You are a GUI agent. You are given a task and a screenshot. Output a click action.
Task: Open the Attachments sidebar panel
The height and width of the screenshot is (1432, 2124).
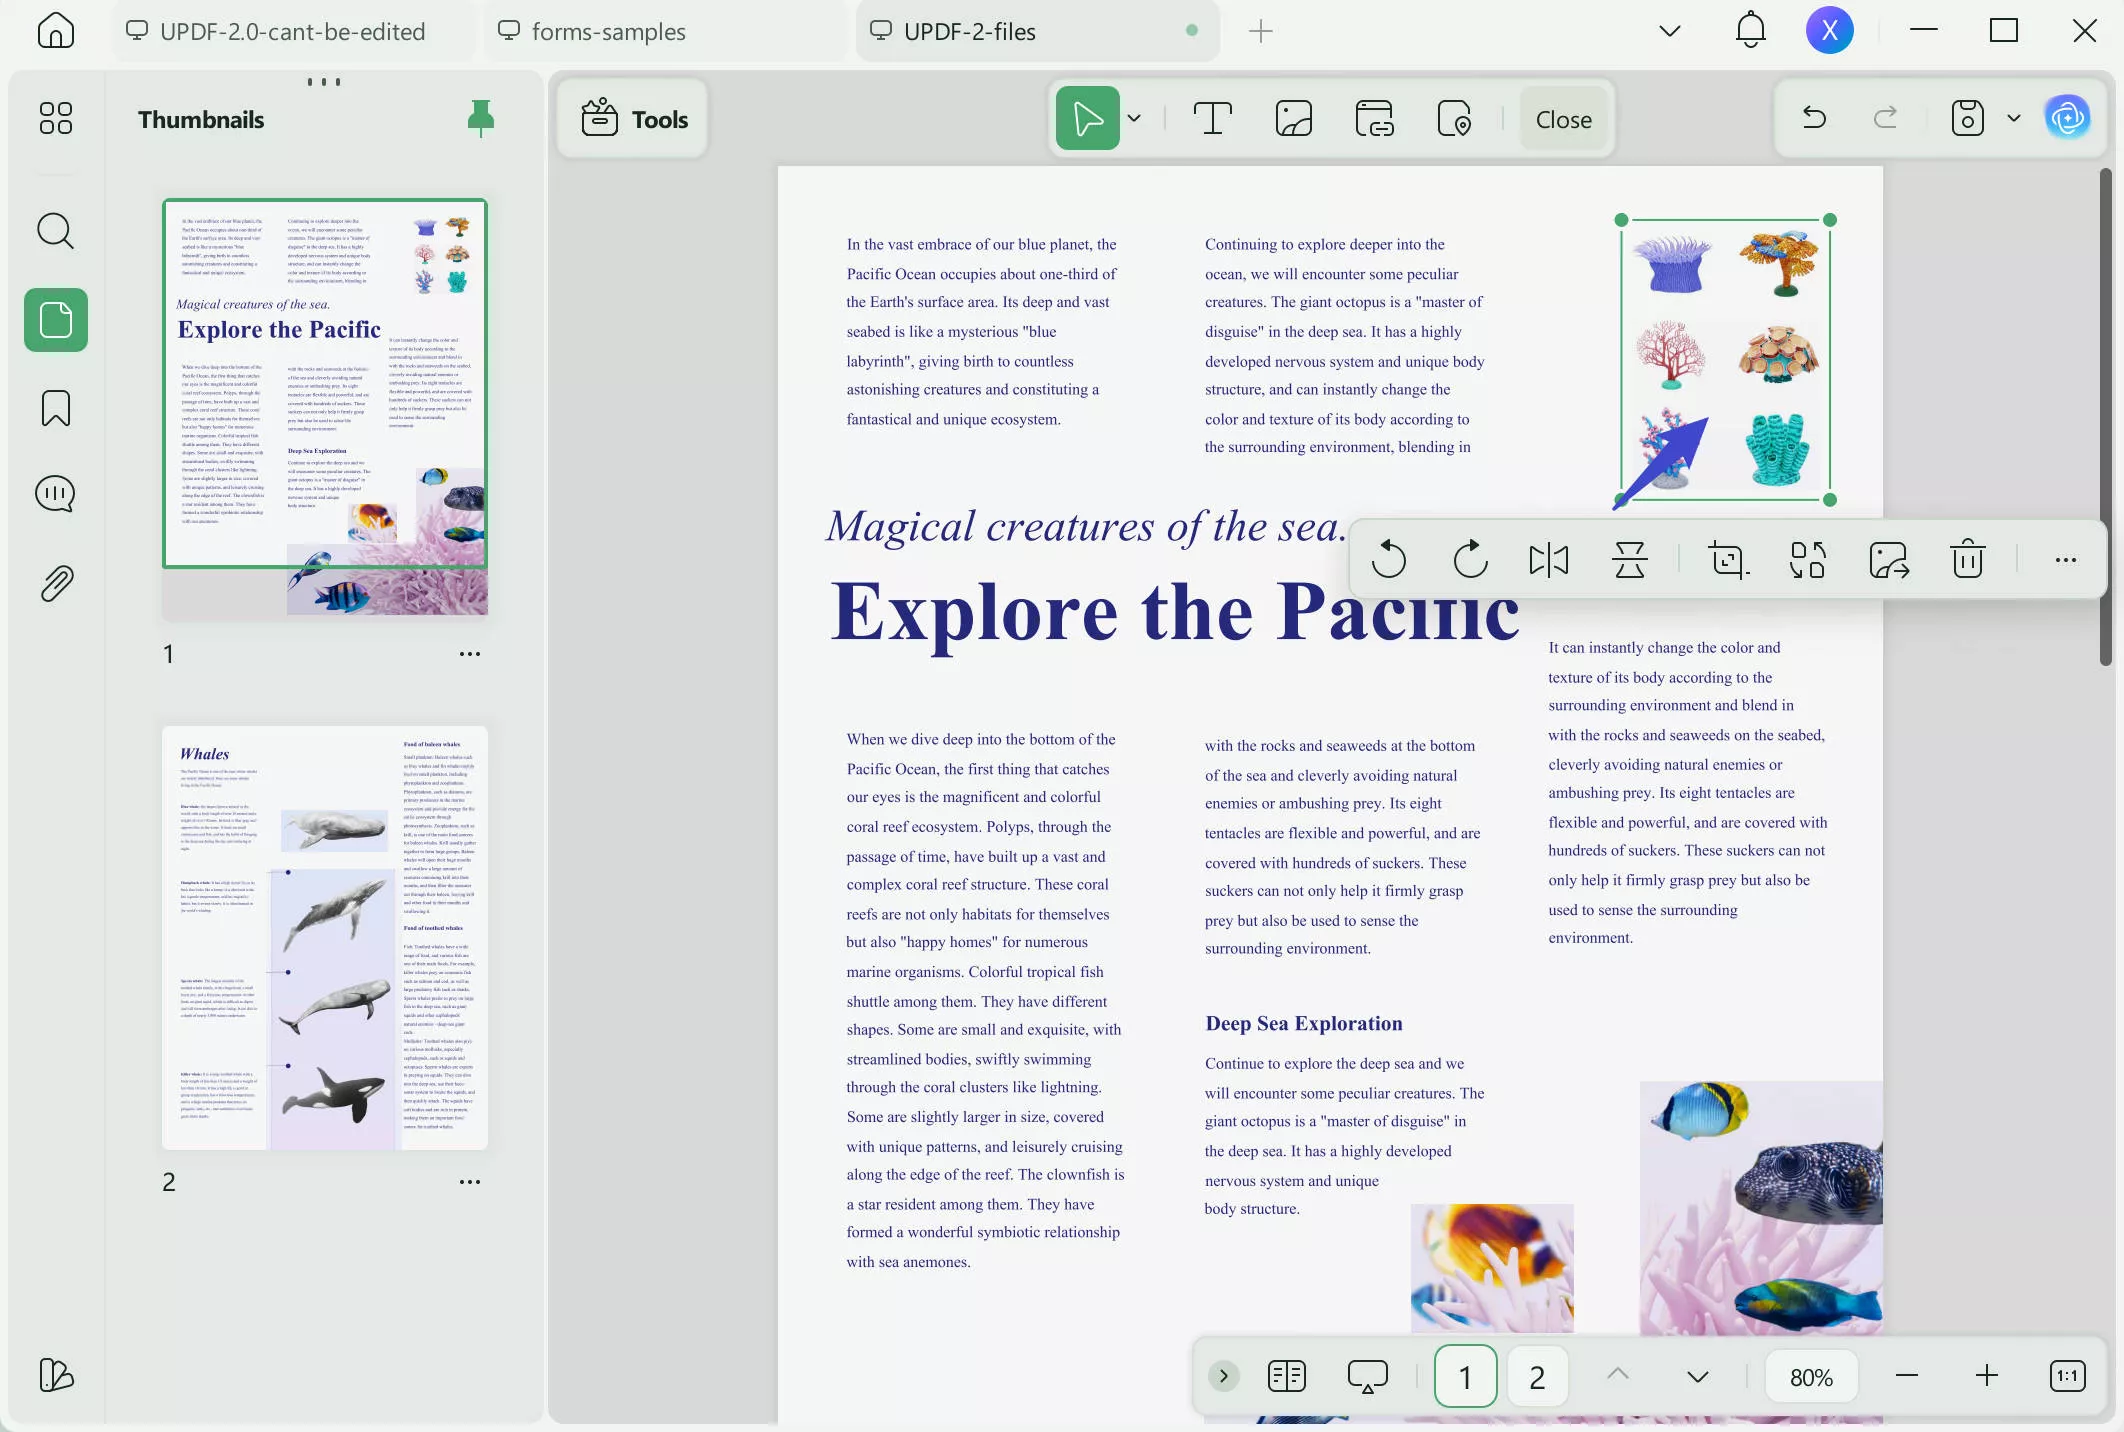(x=56, y=583)
